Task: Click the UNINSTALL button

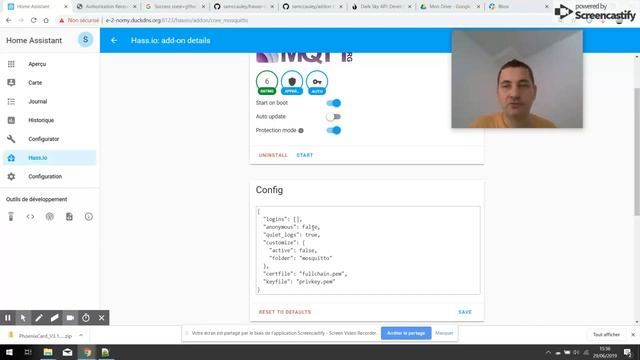Action: [x=273, y=156]
